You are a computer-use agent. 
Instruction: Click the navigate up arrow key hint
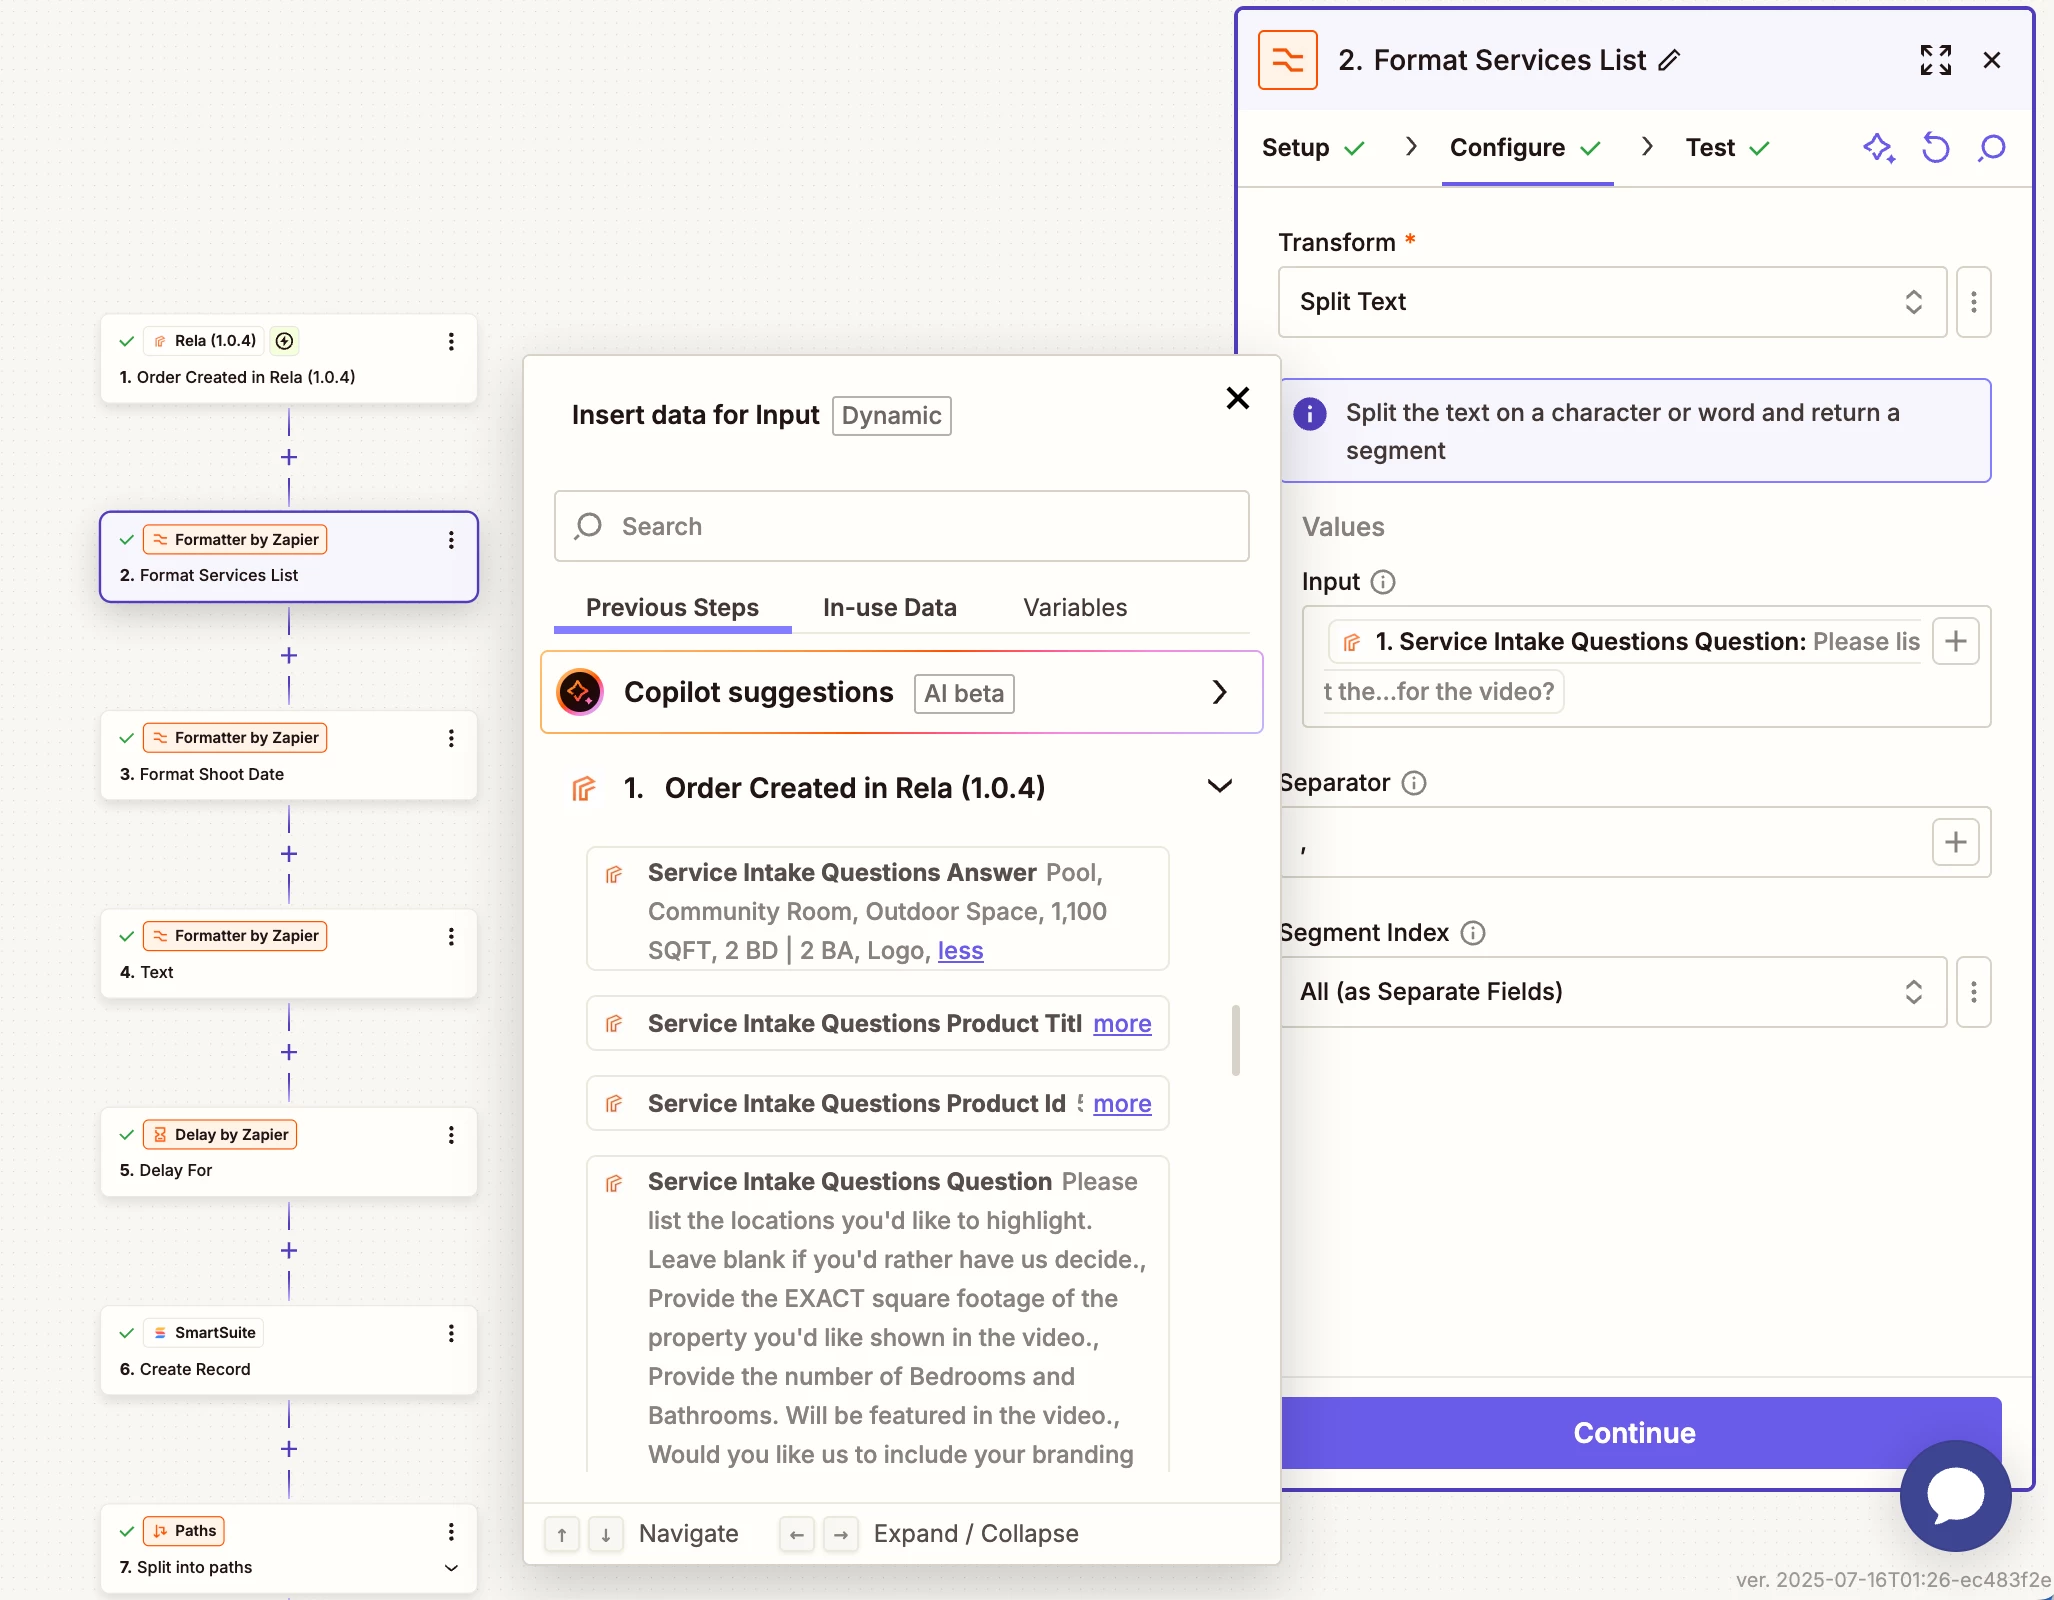coord(562,1534)
